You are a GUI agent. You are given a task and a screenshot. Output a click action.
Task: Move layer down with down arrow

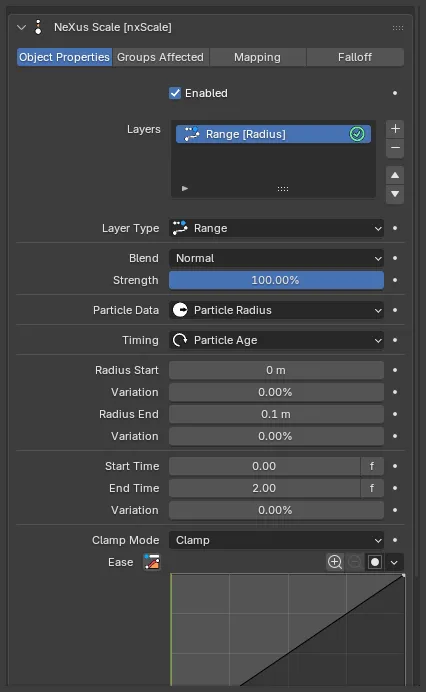pyautogui.click(x=395, y=194)
